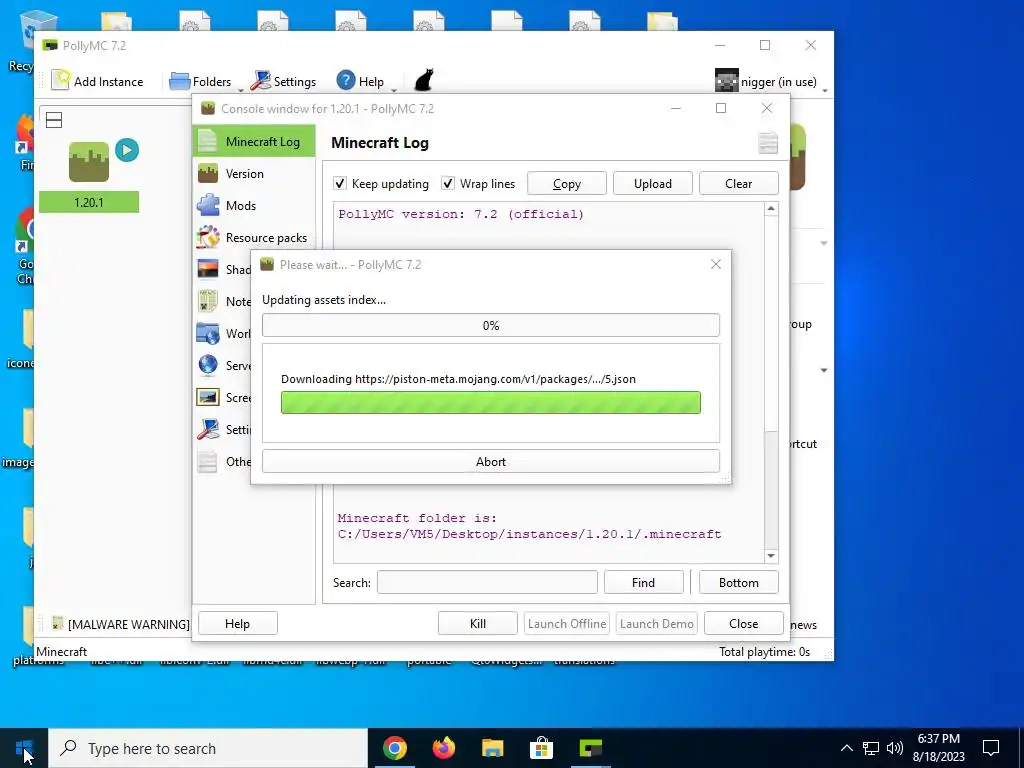Screen dimensions: 1024x768
Task: Click the overall 0% progress bar
Action: pyautogui.click(x=491, y=325)
